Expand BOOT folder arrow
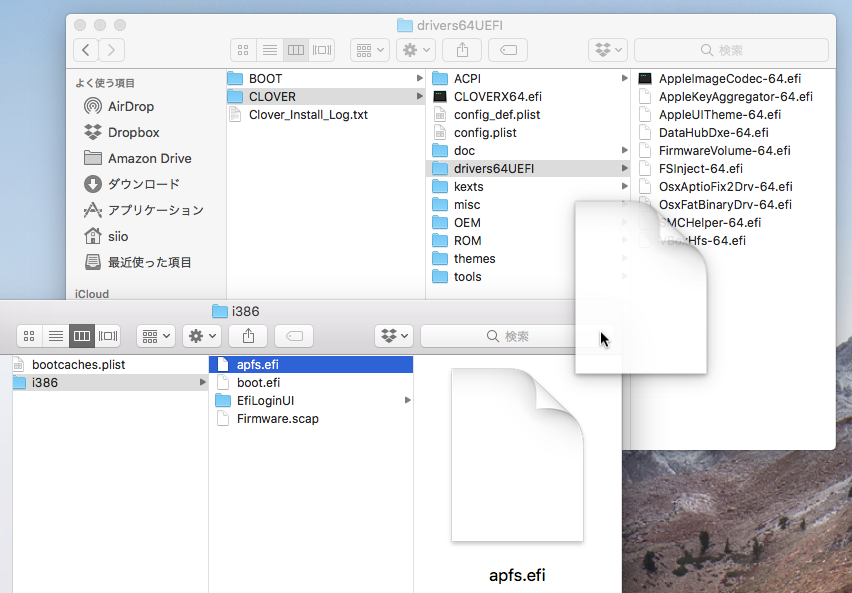The width and height of the screenshot is (852, 593). (x=419, y=78)
